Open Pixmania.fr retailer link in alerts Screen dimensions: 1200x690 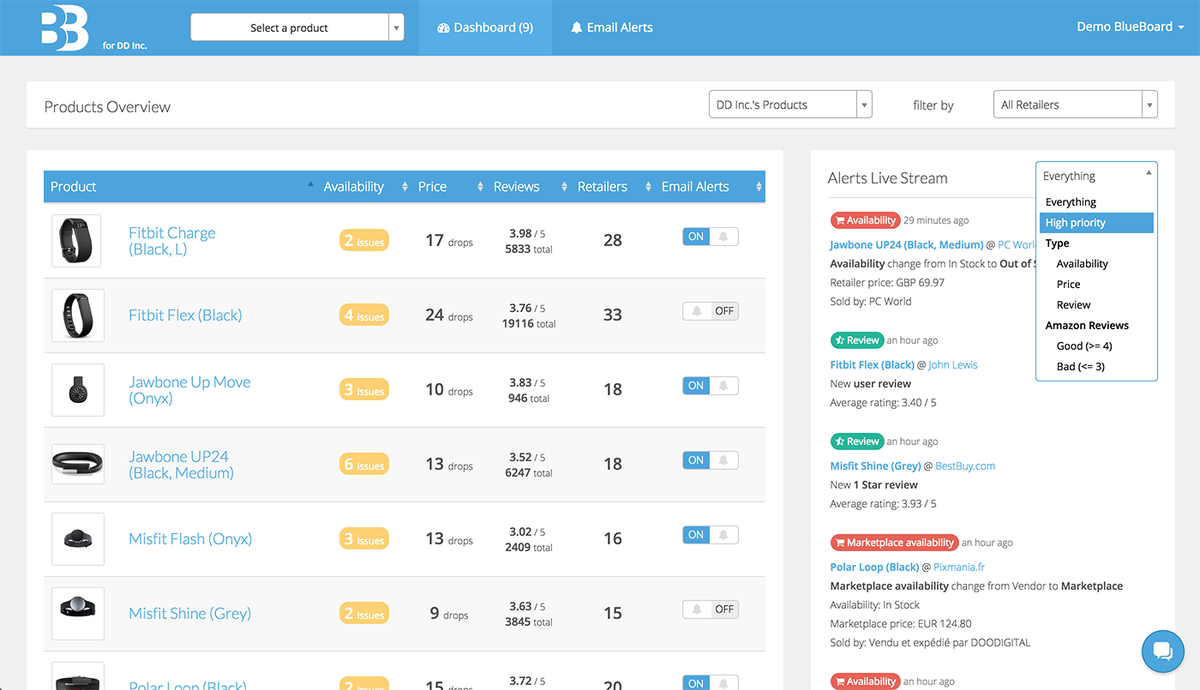point(961,567)
